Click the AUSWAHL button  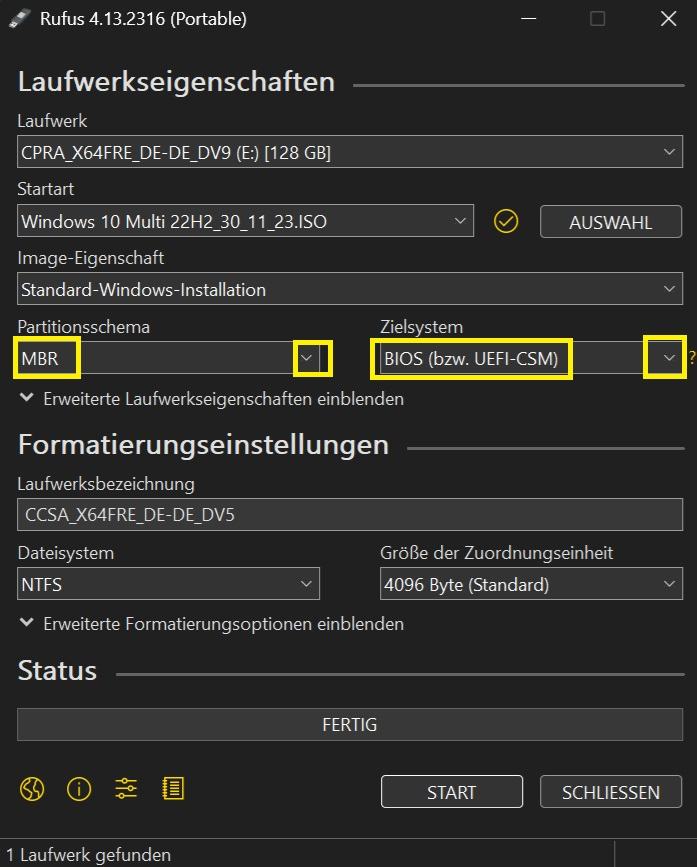click(611, 222)
